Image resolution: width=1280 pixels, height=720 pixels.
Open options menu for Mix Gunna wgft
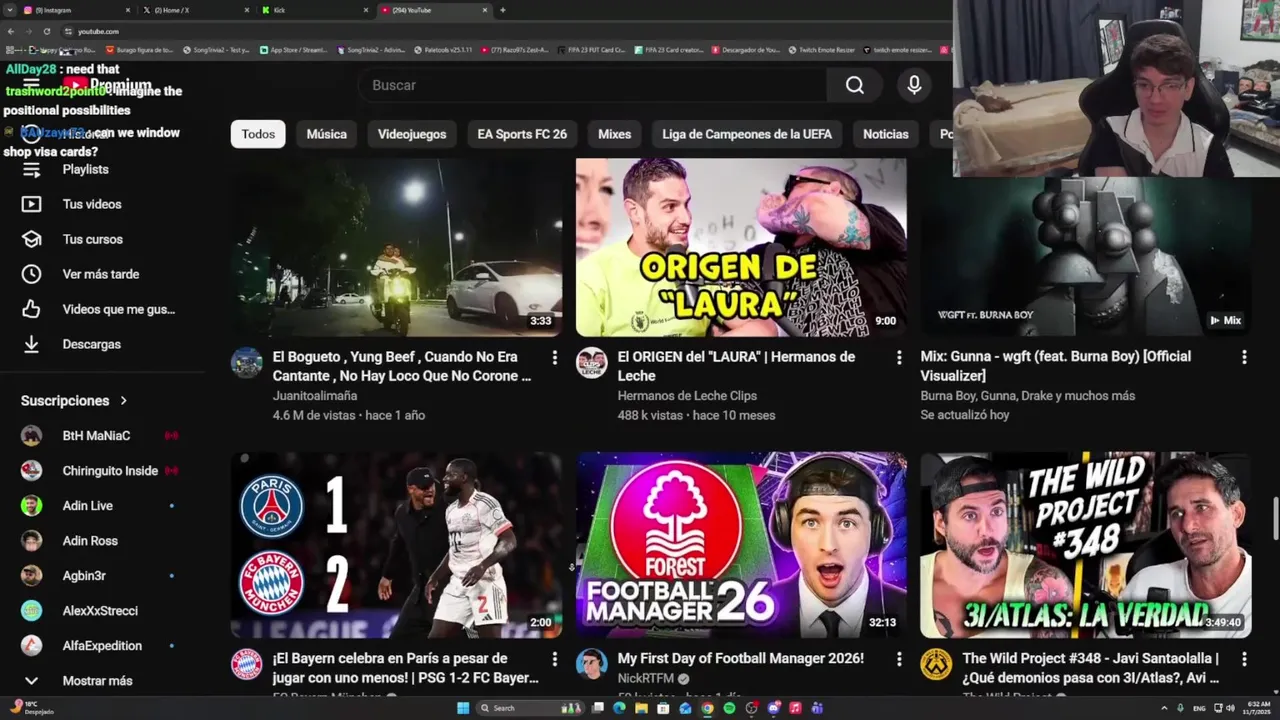pyautogui.click(x=1244, y=357)
